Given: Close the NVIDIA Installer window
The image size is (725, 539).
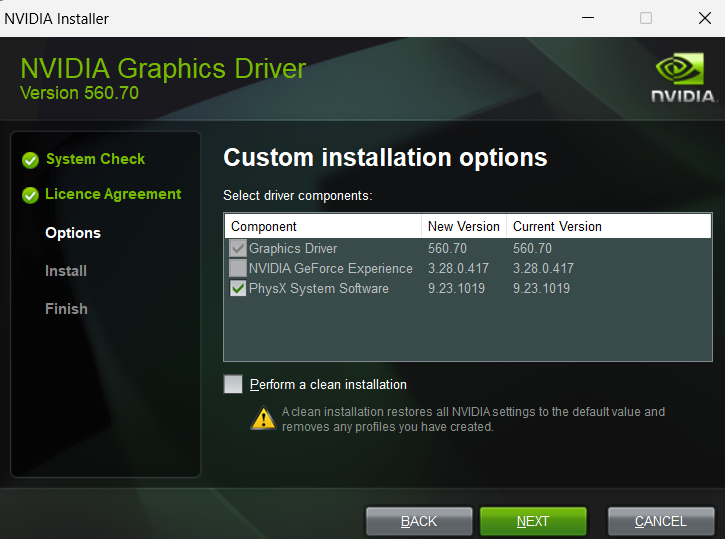Looking at the screenshot, I should point(705,18).
